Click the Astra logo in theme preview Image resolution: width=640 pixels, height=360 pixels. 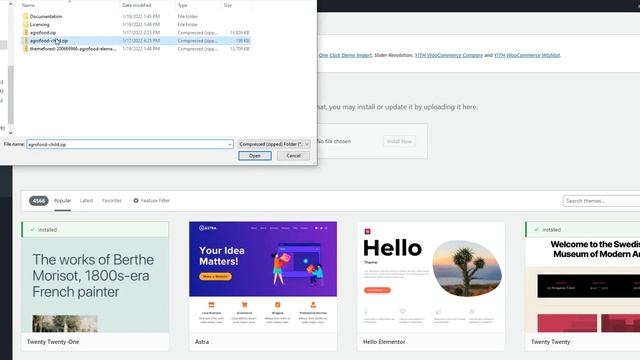tap(208, 228)
